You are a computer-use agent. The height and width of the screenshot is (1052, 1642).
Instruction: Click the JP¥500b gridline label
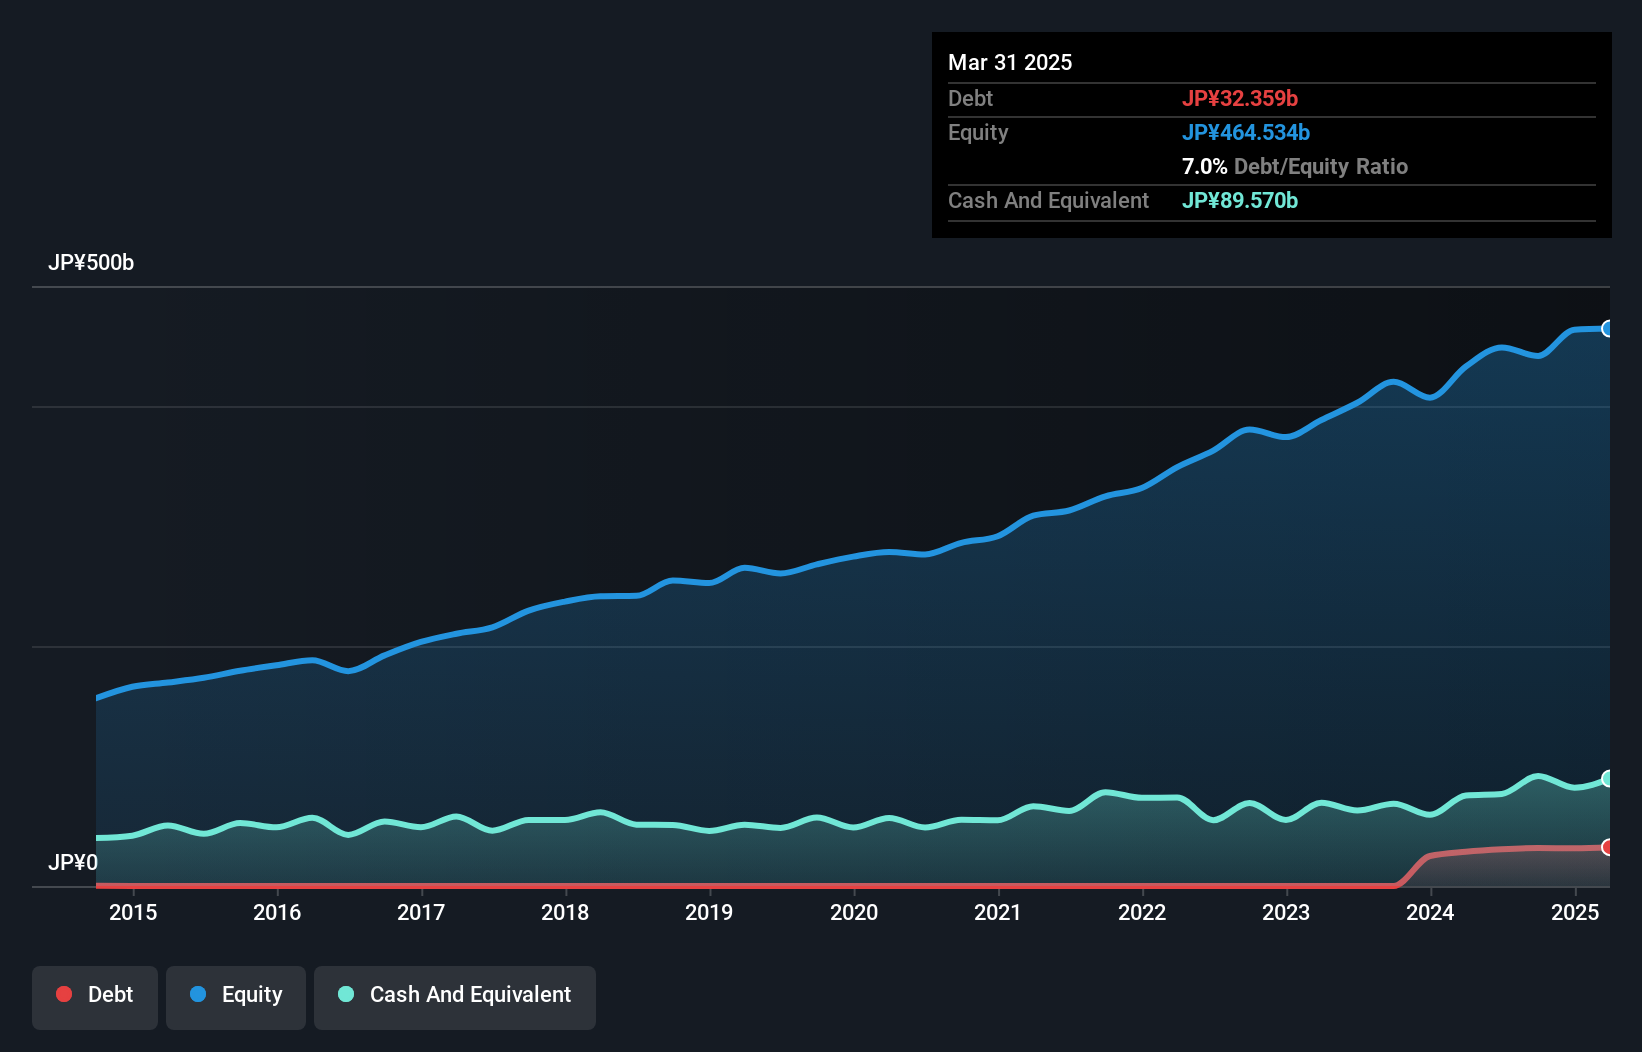[x=91, y=263]
